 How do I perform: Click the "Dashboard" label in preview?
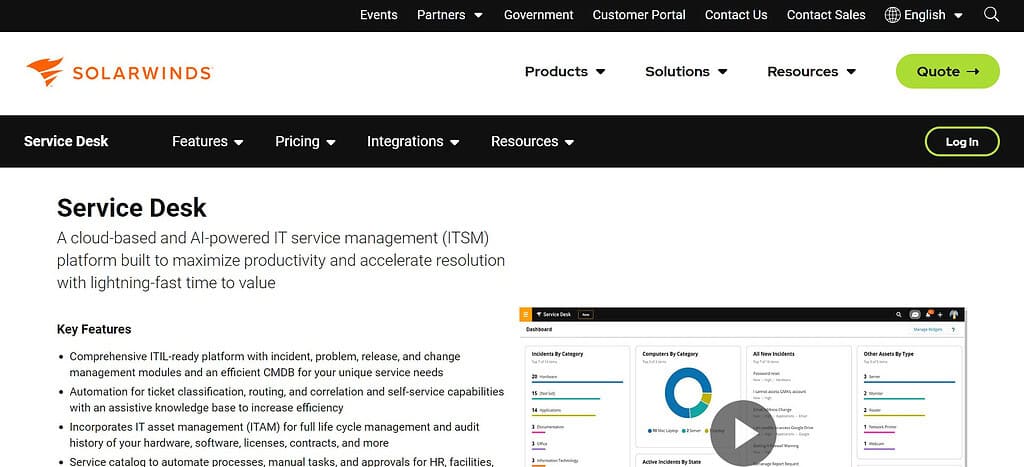(x=539, y=329)
